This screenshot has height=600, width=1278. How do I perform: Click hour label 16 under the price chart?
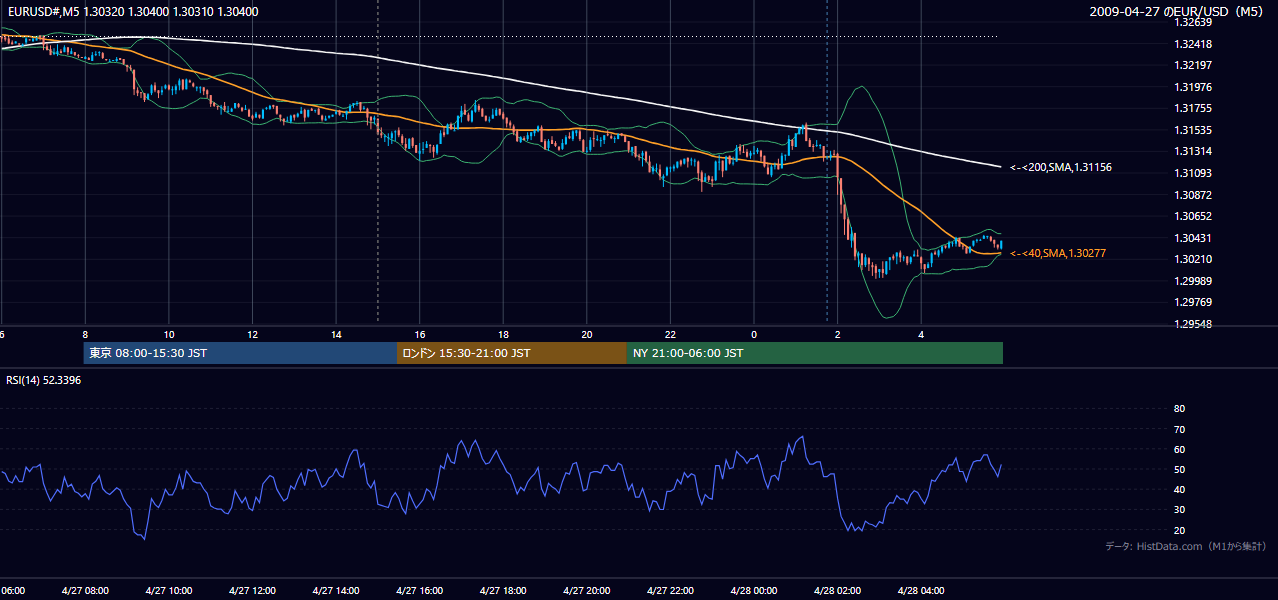420,335
